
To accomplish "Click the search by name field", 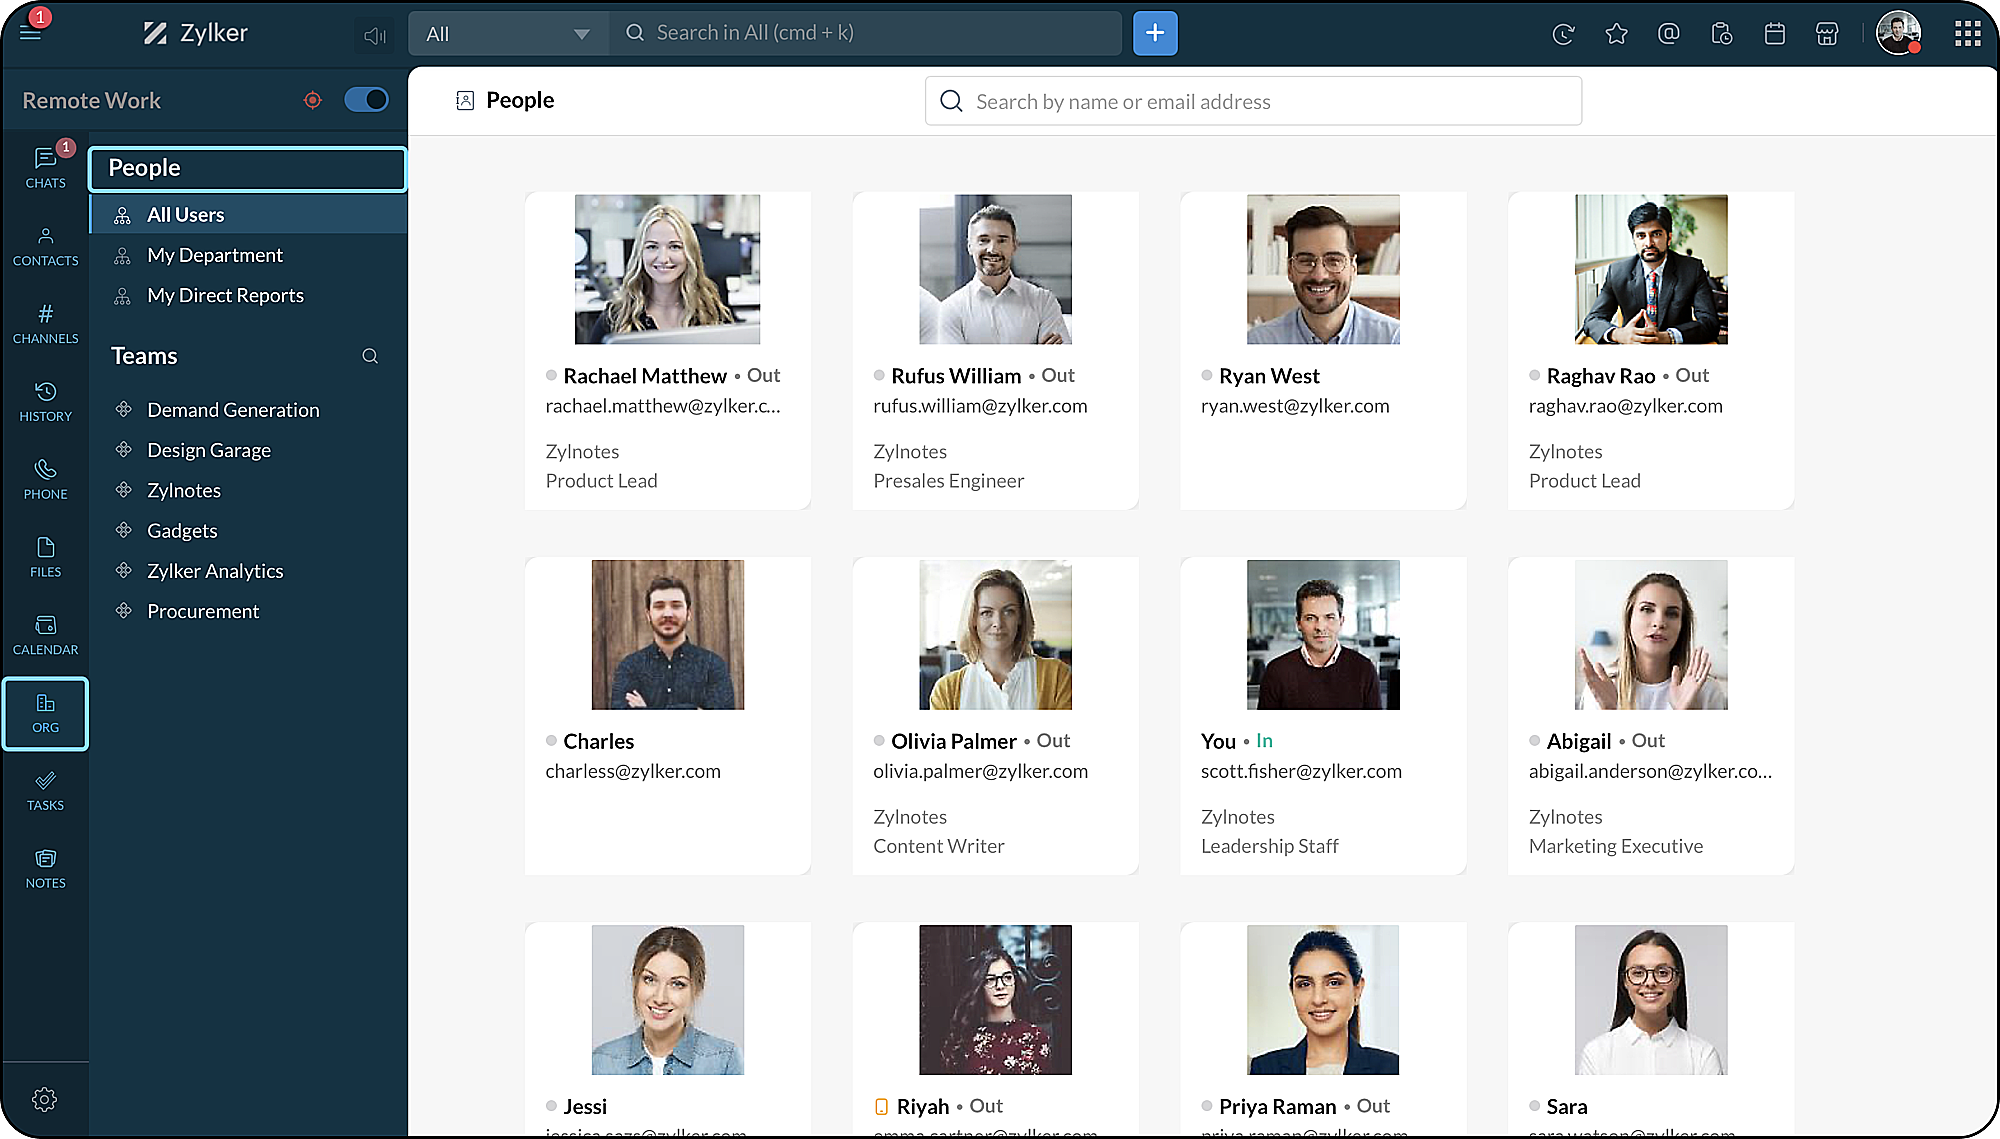I will (1252, 101).
